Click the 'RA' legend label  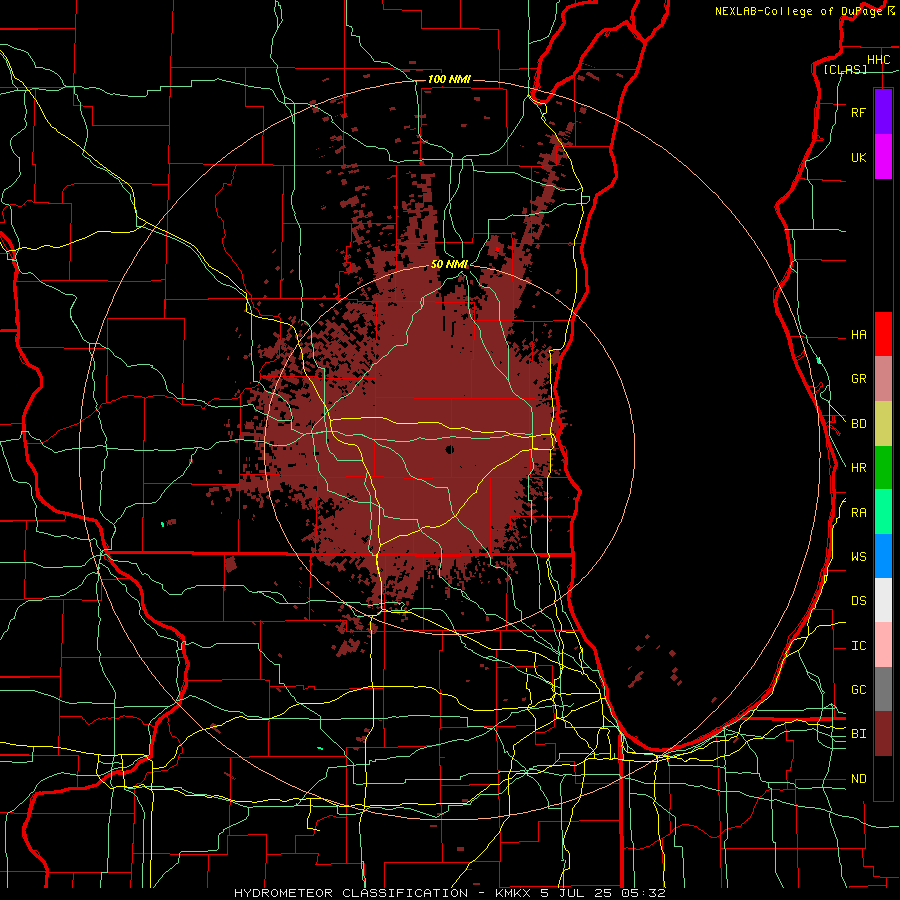858,513
